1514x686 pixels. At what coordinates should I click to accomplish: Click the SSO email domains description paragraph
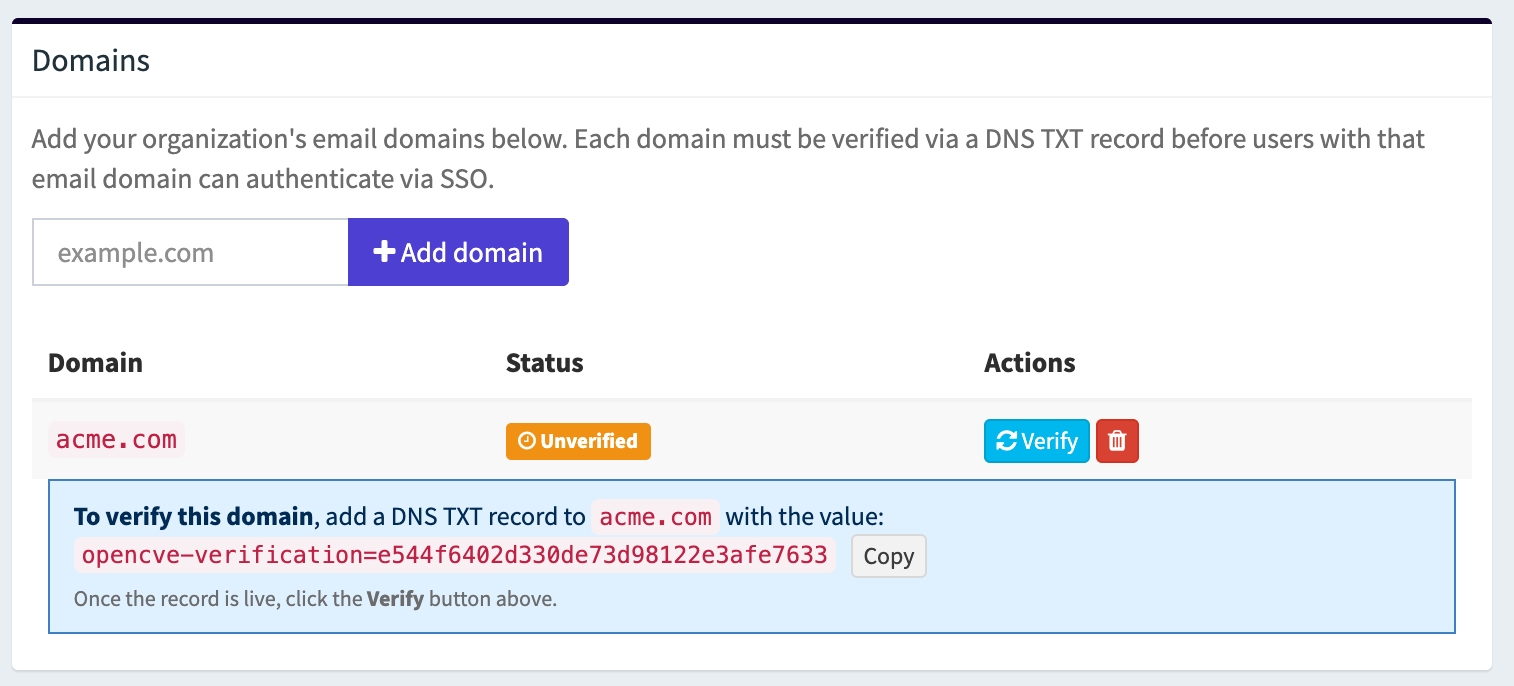pos(727,160)
